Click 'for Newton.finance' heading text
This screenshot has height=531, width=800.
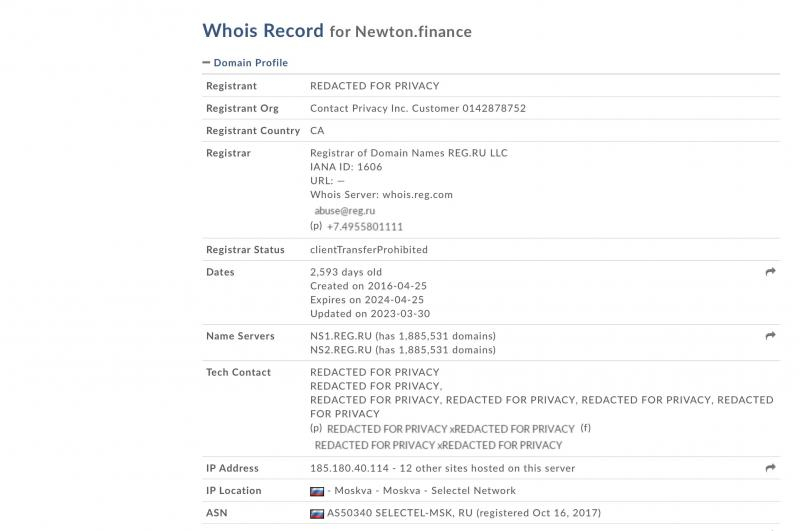(x=401, y=32)
